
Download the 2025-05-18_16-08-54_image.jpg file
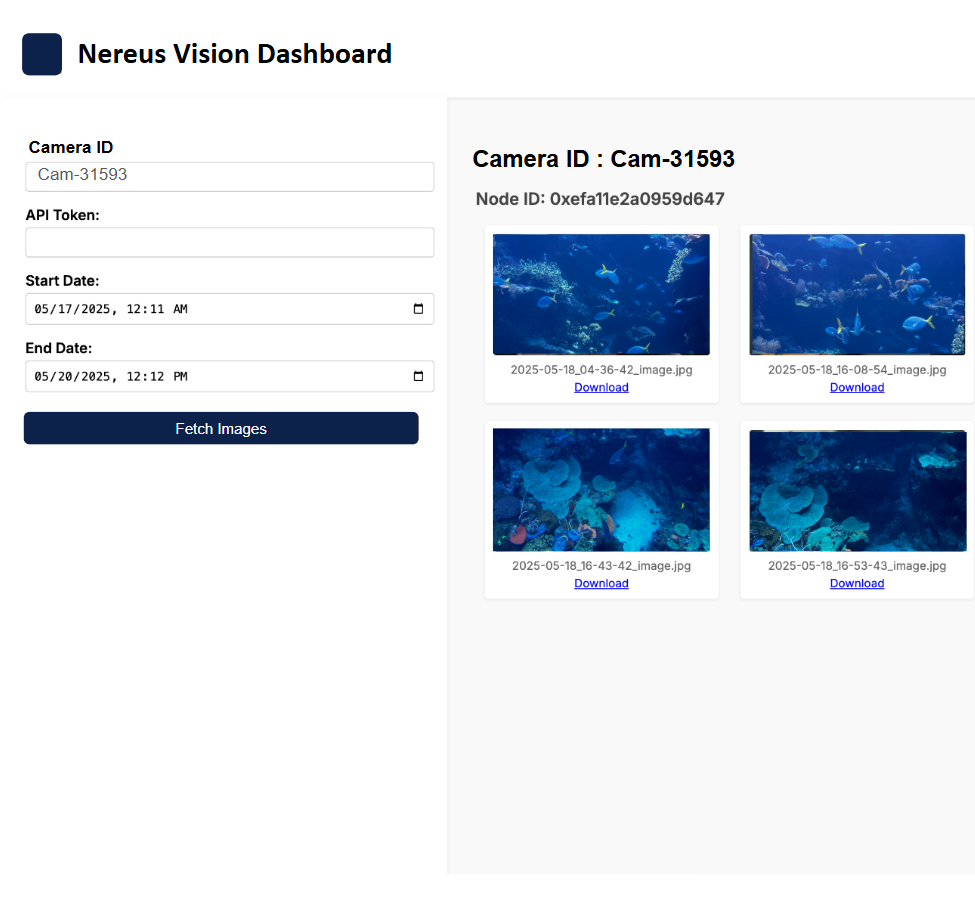tap(856, 387)
